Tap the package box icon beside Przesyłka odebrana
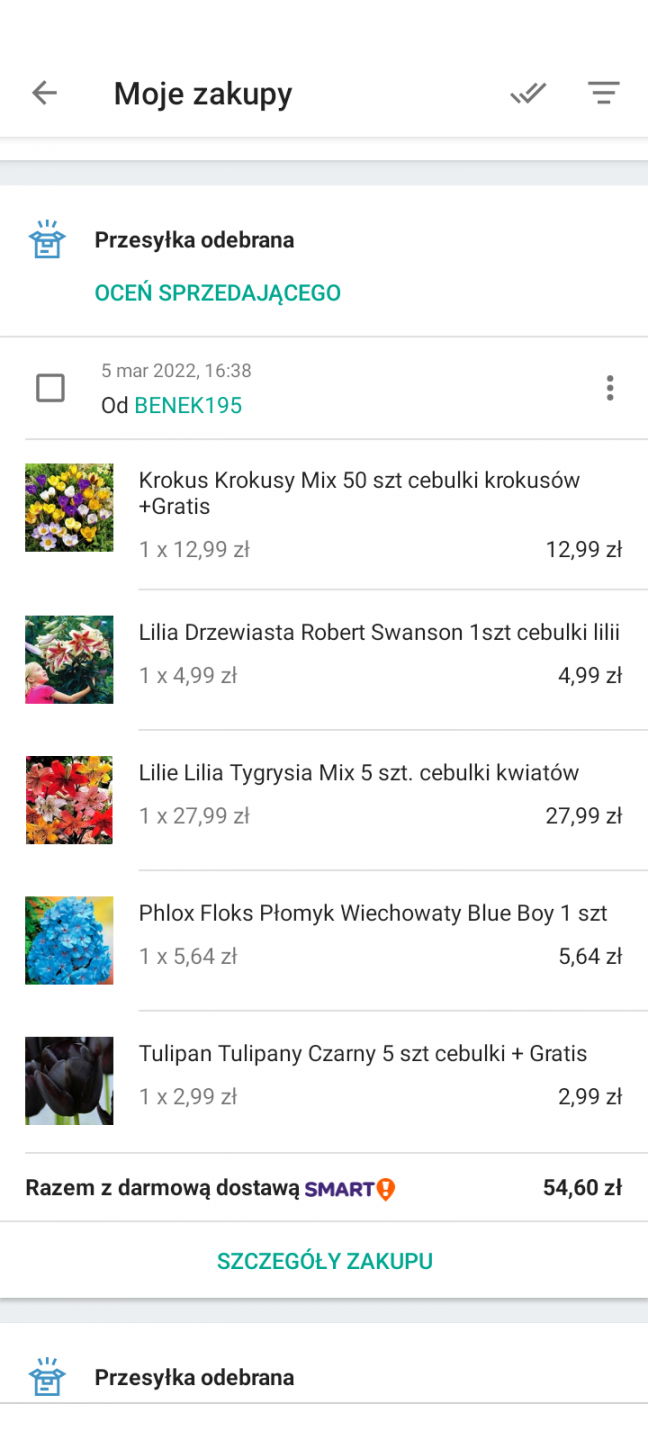The width and height of the screenshot is (648, 1440). click(x=47, y=241)
